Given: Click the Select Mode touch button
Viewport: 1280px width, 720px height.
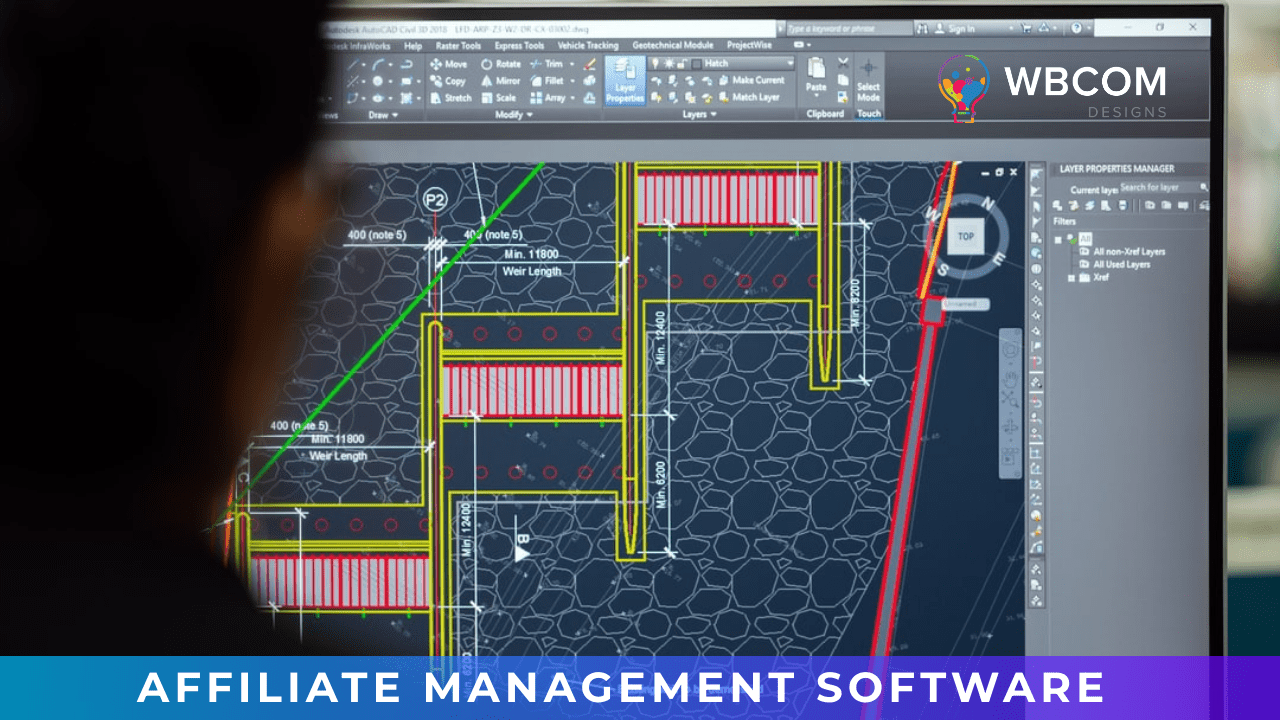Looking at the screenshot, I should point(868,80).
